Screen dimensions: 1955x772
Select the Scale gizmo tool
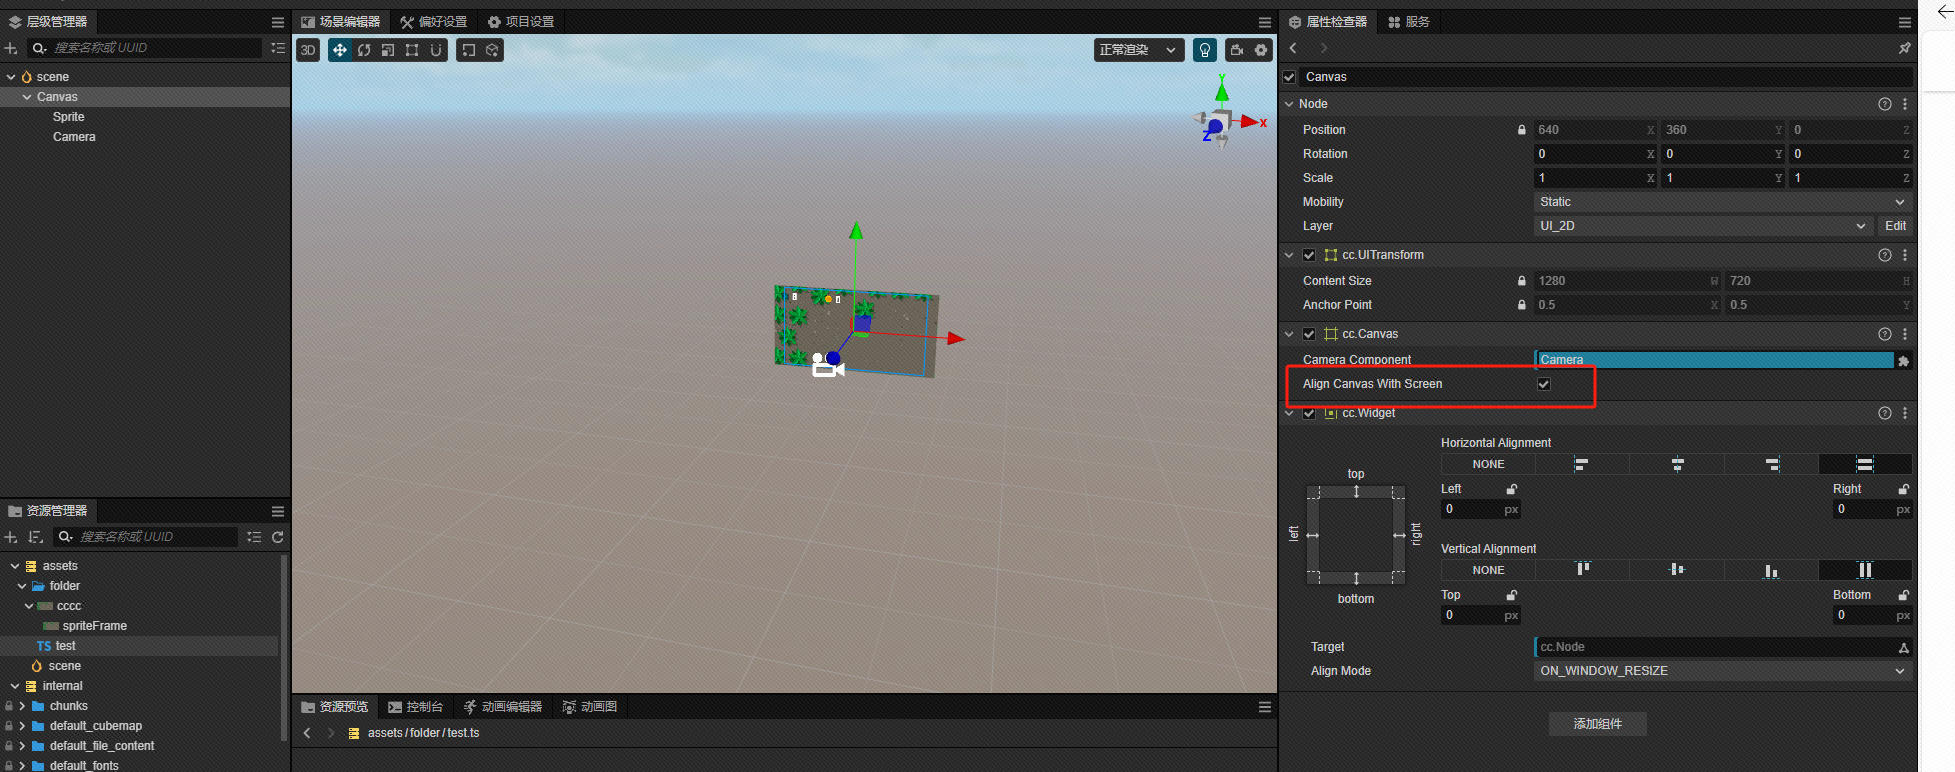click(388, 50)
